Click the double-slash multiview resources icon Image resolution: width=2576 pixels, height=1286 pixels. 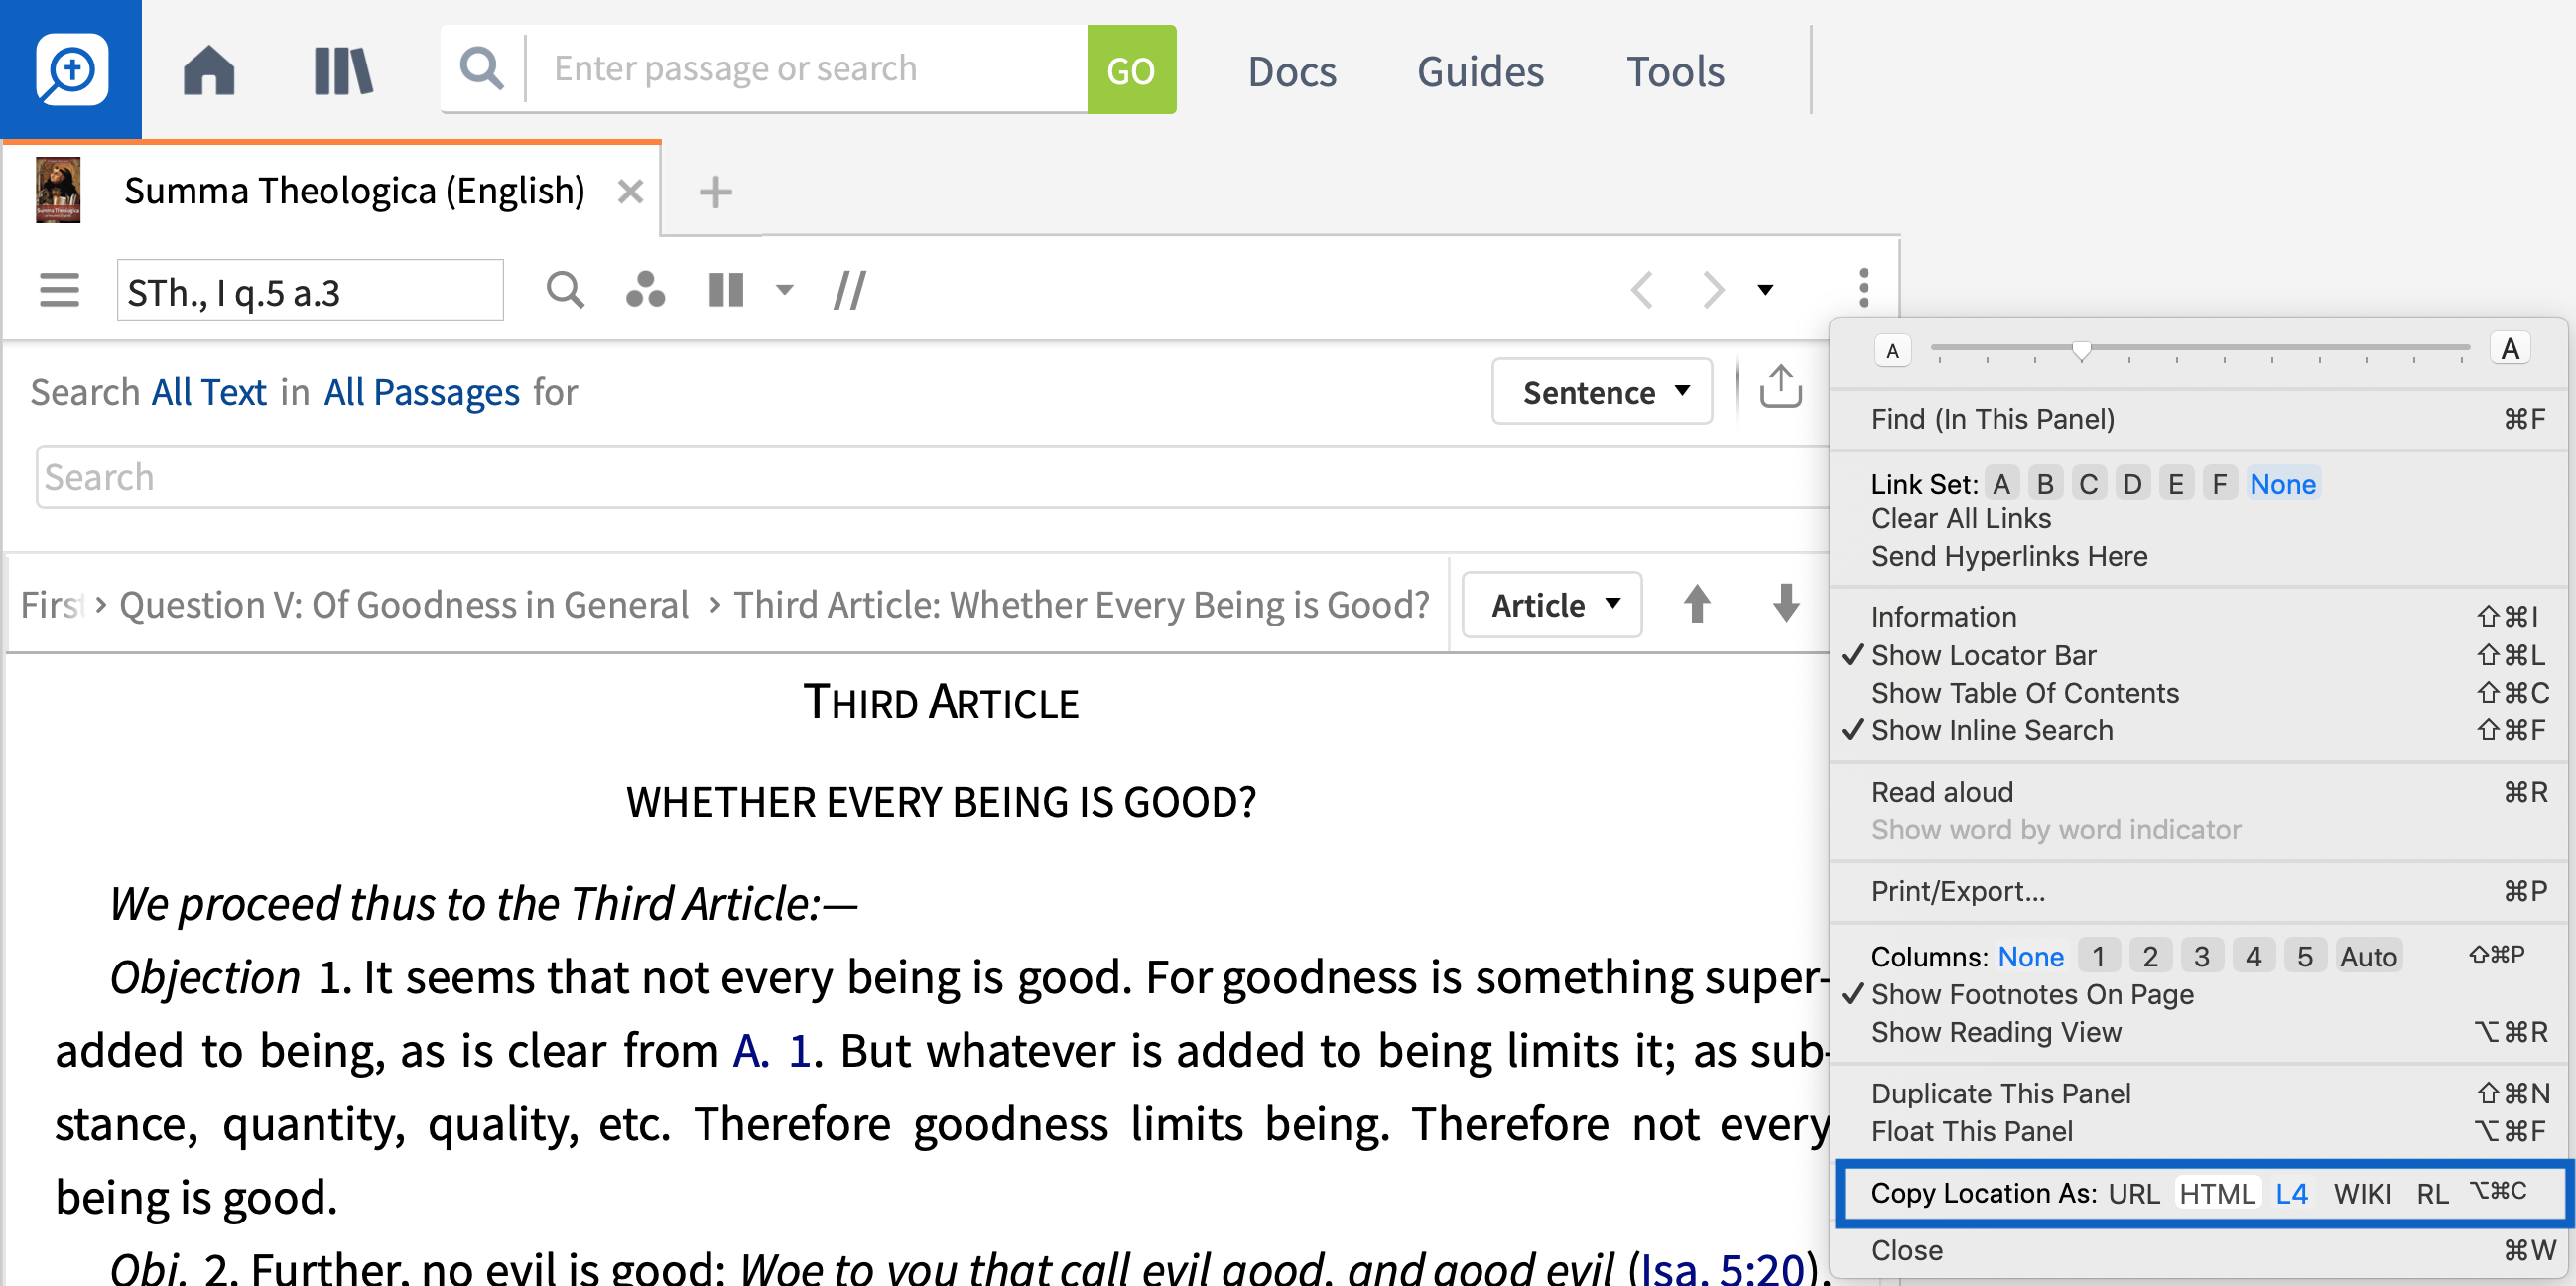[x=849, y=290]
